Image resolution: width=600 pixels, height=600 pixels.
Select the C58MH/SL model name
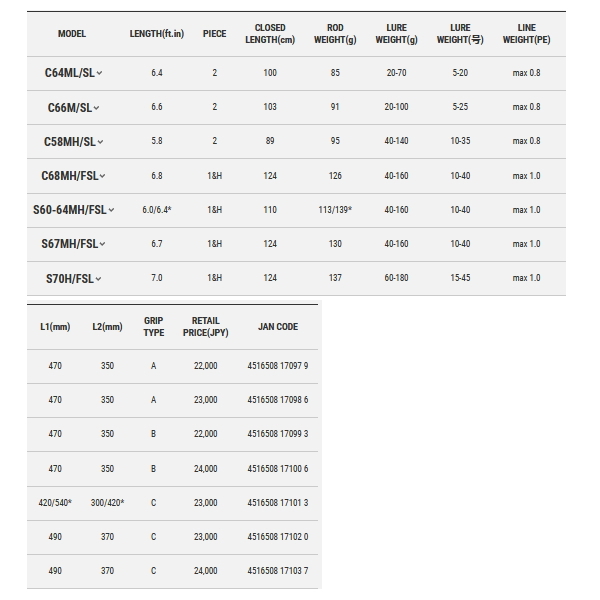70,142
